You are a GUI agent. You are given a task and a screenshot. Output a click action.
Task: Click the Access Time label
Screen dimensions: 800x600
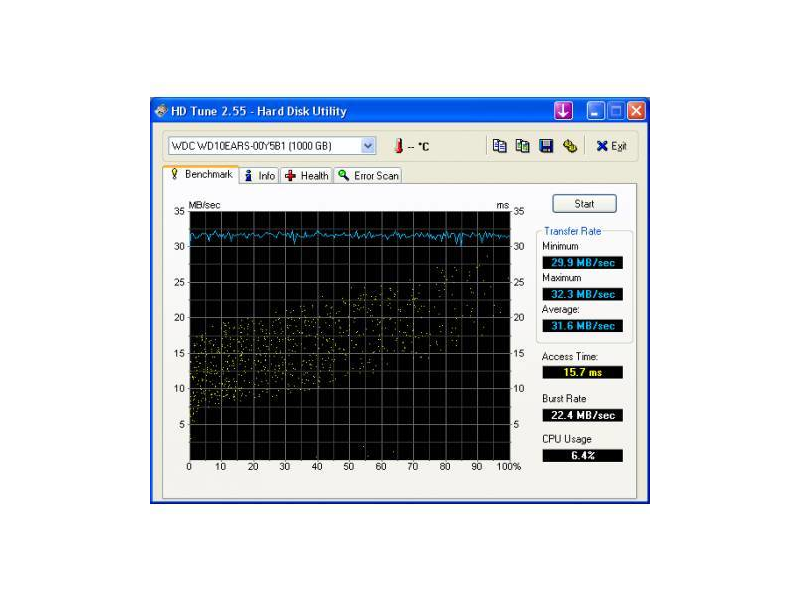[570, 357]
